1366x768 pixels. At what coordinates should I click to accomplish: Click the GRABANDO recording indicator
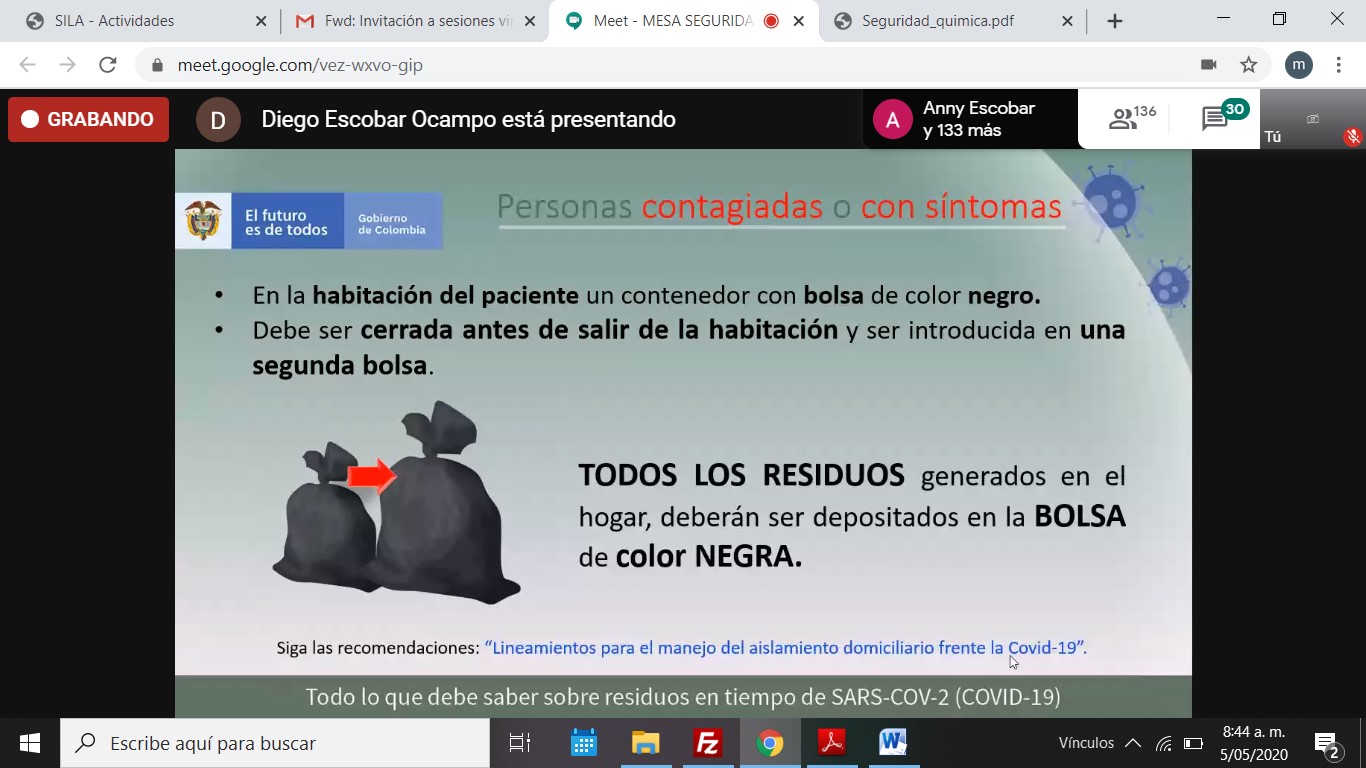89,119
